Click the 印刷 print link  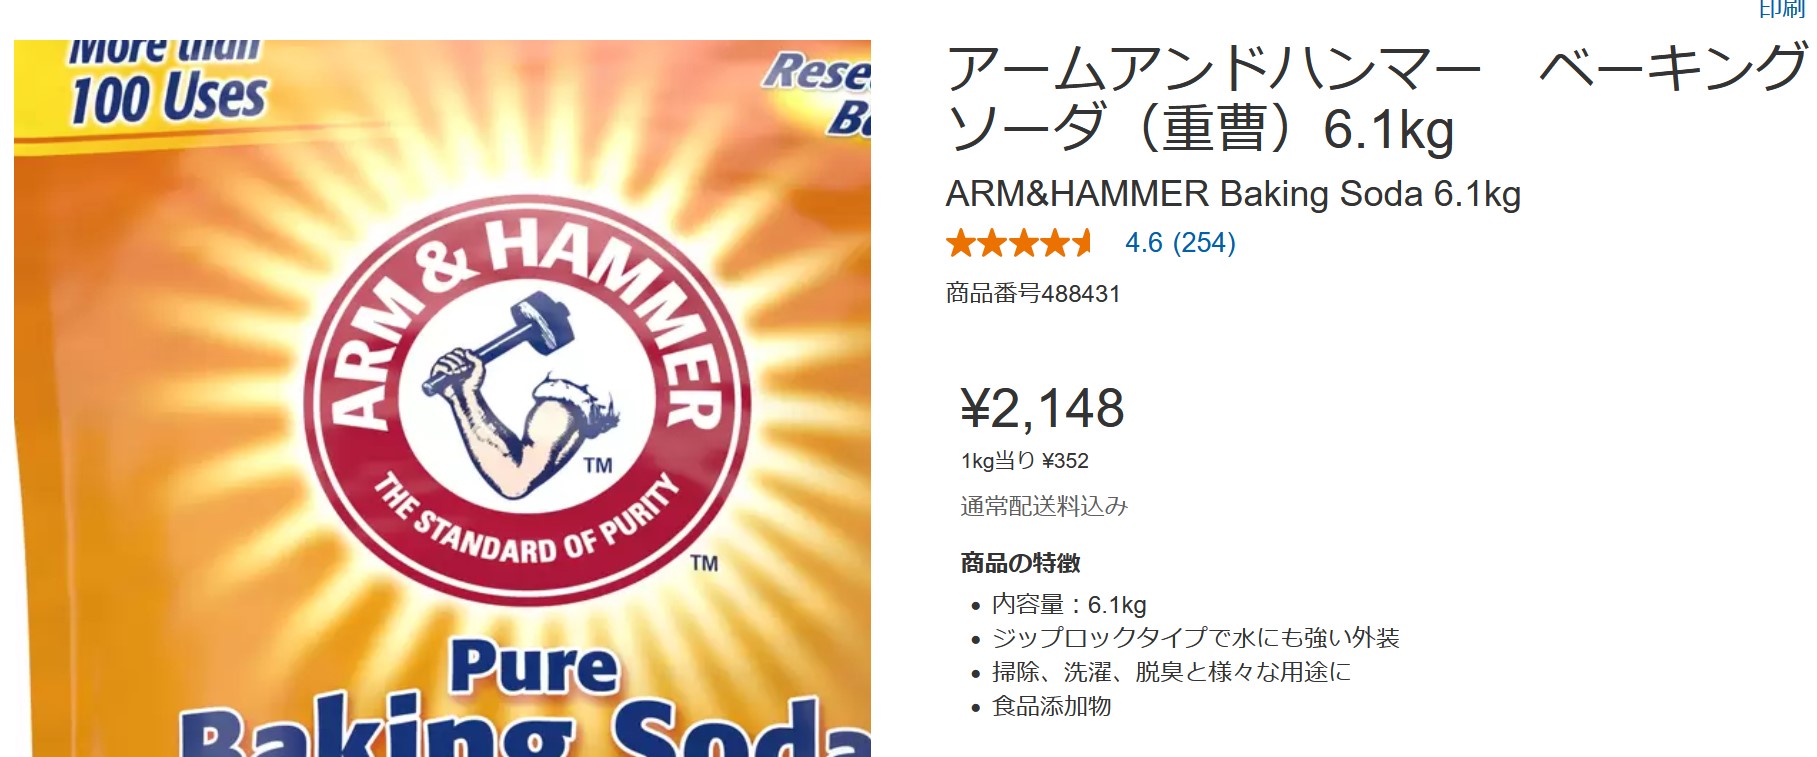coord(1781,9)
